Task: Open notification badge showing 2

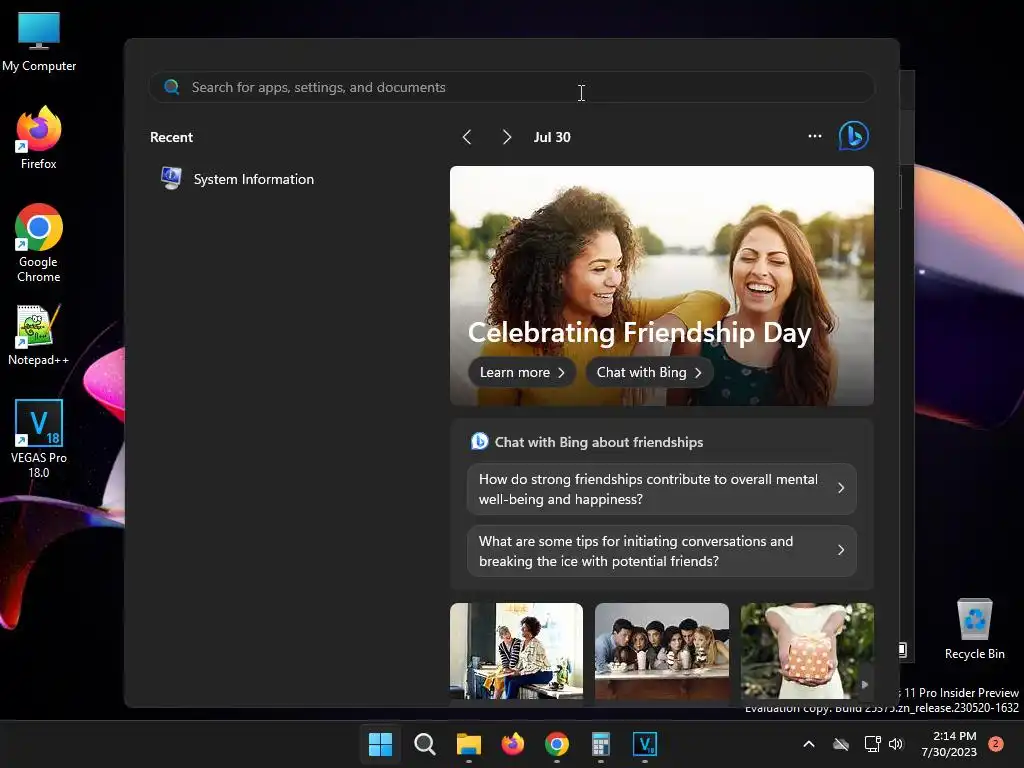Action: [x=995, y=744]
